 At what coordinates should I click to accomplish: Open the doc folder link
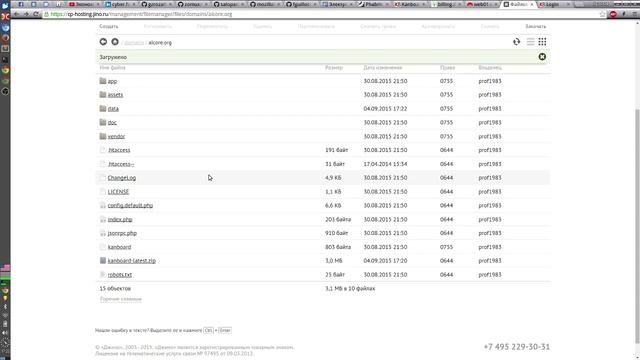[112, 122]
